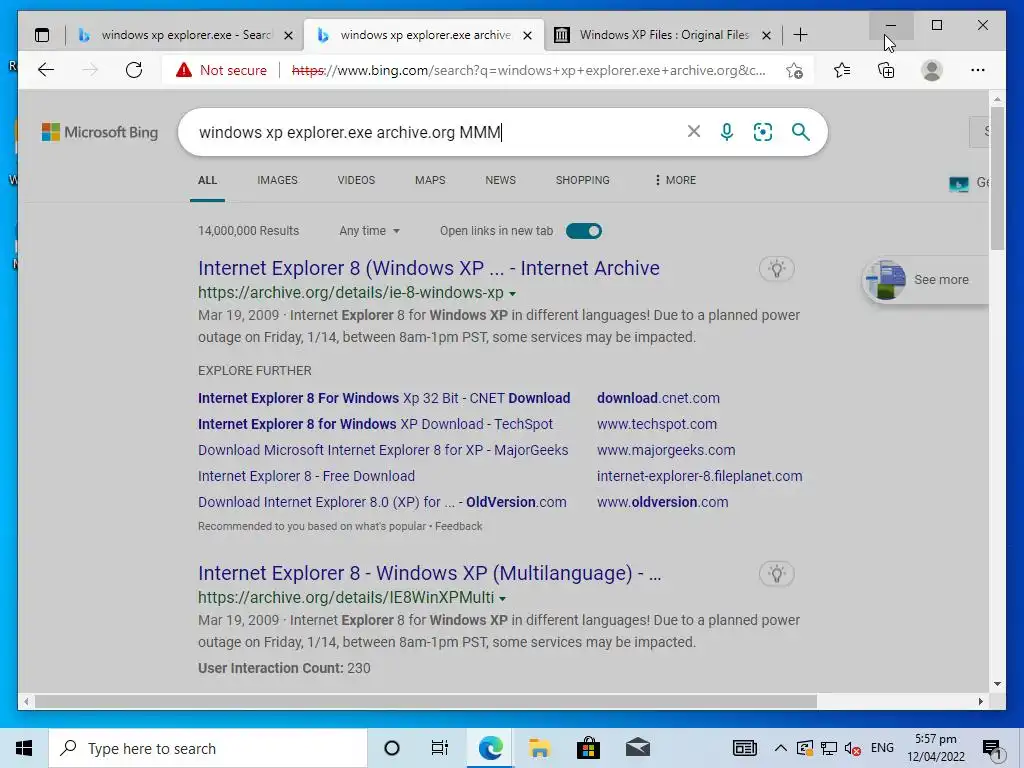Image resolution: width=1024 pixels, height=768 pixels.
Task: Click the horizontal scrollbar thumb
Action: click(425, 701)
